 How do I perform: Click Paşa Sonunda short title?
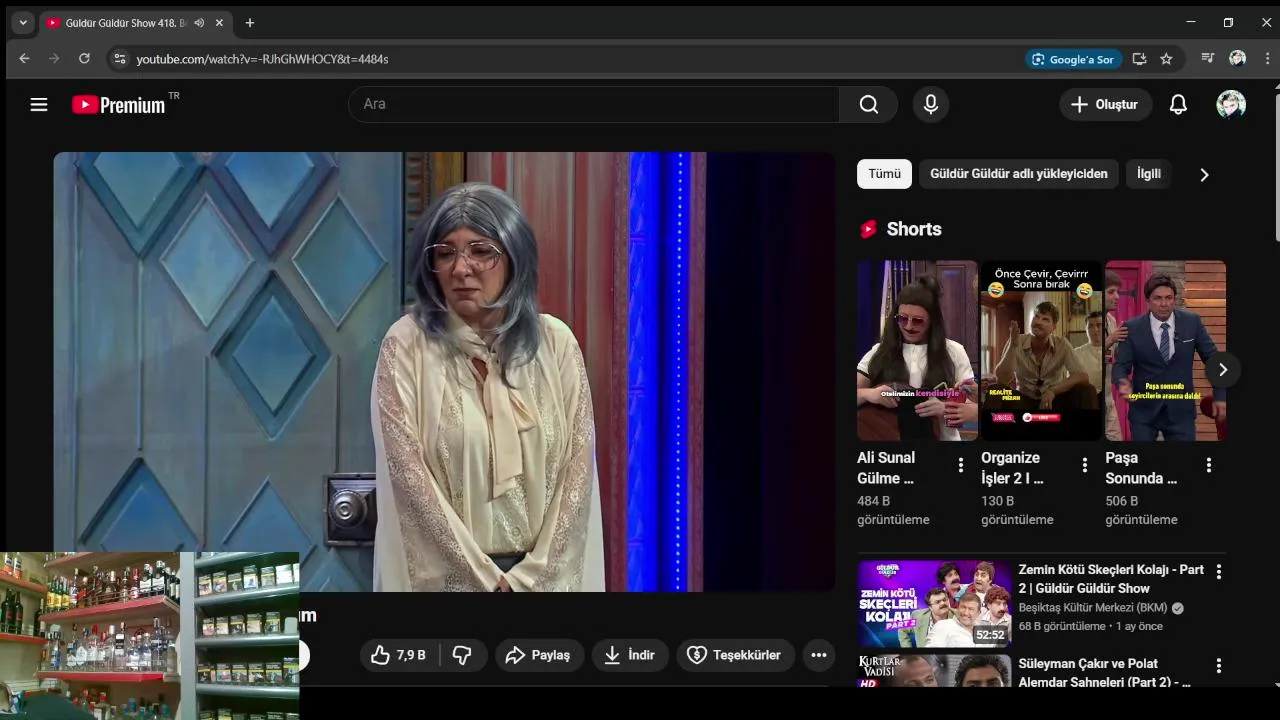(1141, 468)
